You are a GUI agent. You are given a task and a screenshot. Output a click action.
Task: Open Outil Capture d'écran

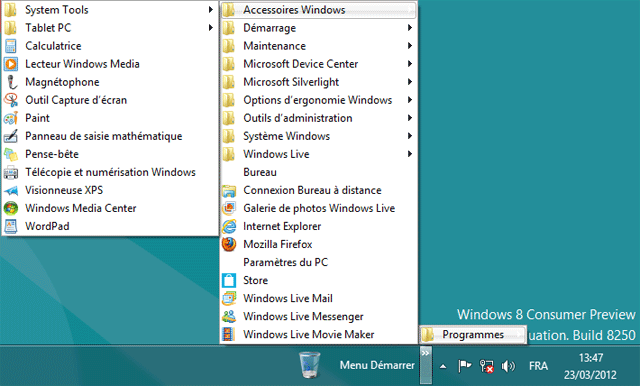pyautogui.click(x=110, y=100)
